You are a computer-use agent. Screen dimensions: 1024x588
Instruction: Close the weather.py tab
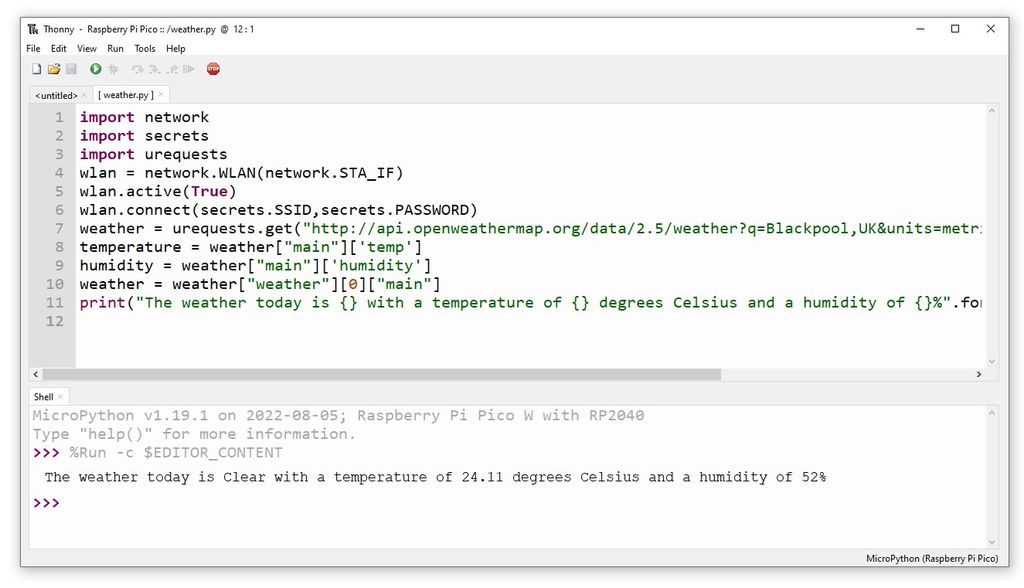click(161, 94)
